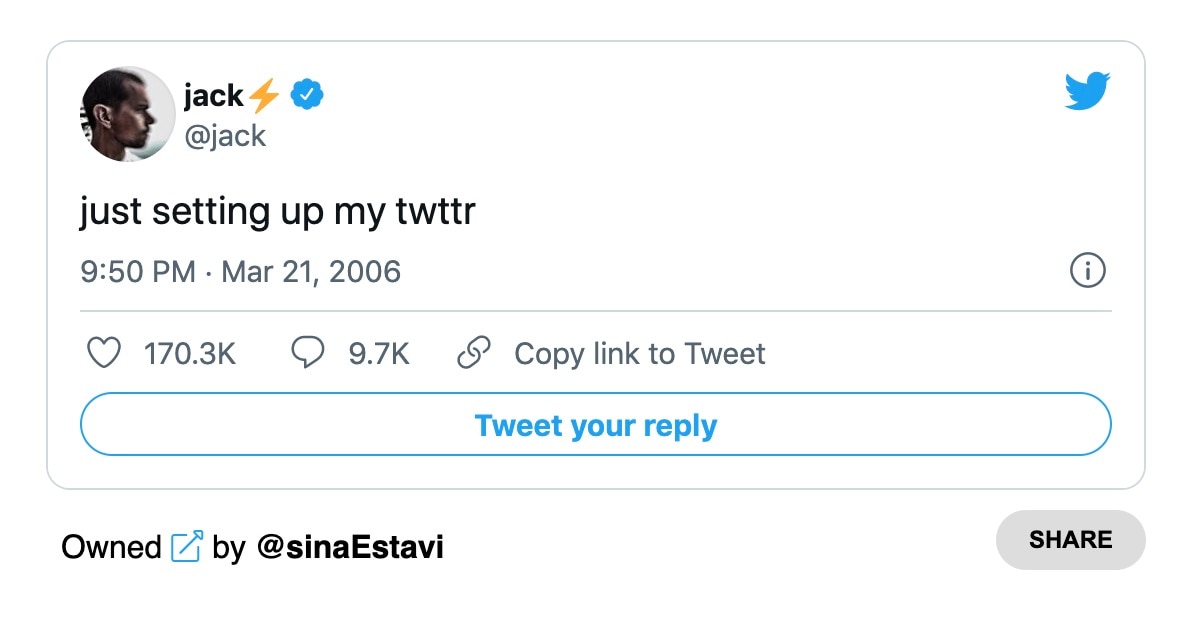Image resolution: width=1192 pixels, height=620 pixels.
Task: Click the Twitter bird logo
Action: [x=1087, y=92]
